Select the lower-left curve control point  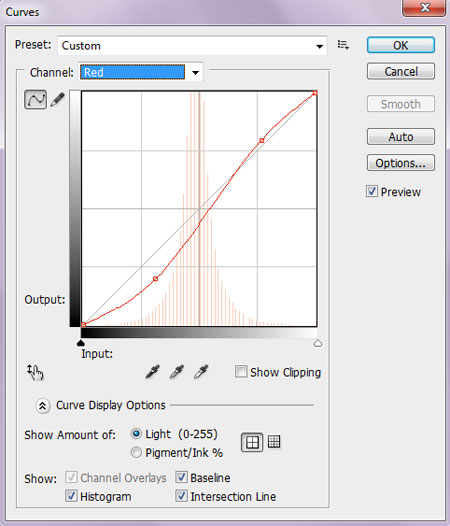[155, 279]
